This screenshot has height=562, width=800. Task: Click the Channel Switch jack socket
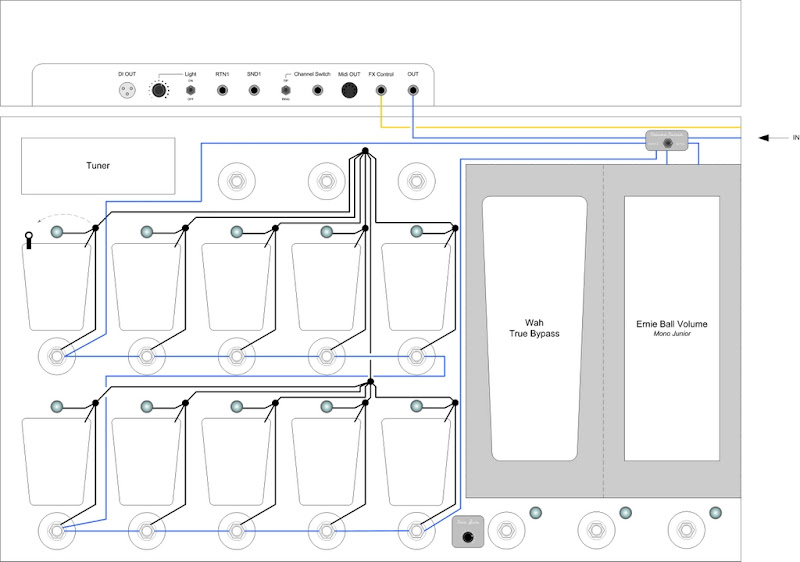coord(317,90)
